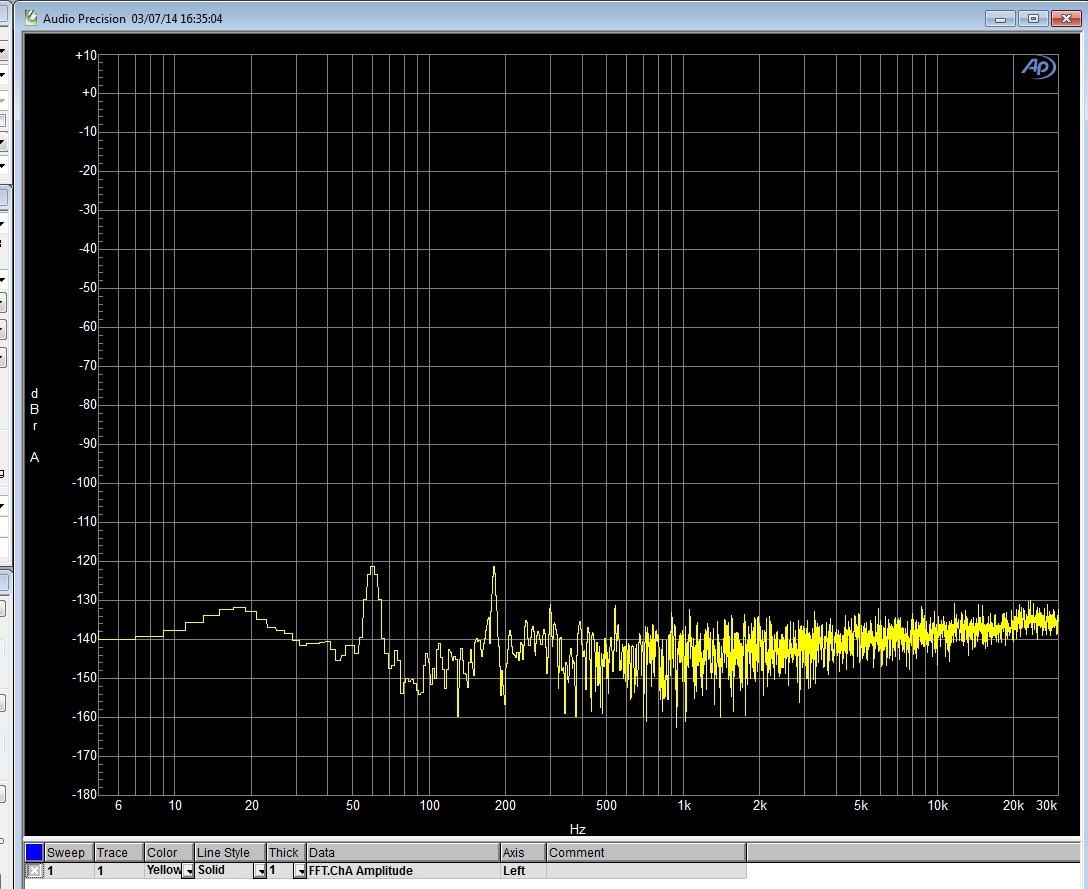Viewport: 1088px width, 889px height.
Task: Click the Trace column header
Action: (x=119, y=852)
